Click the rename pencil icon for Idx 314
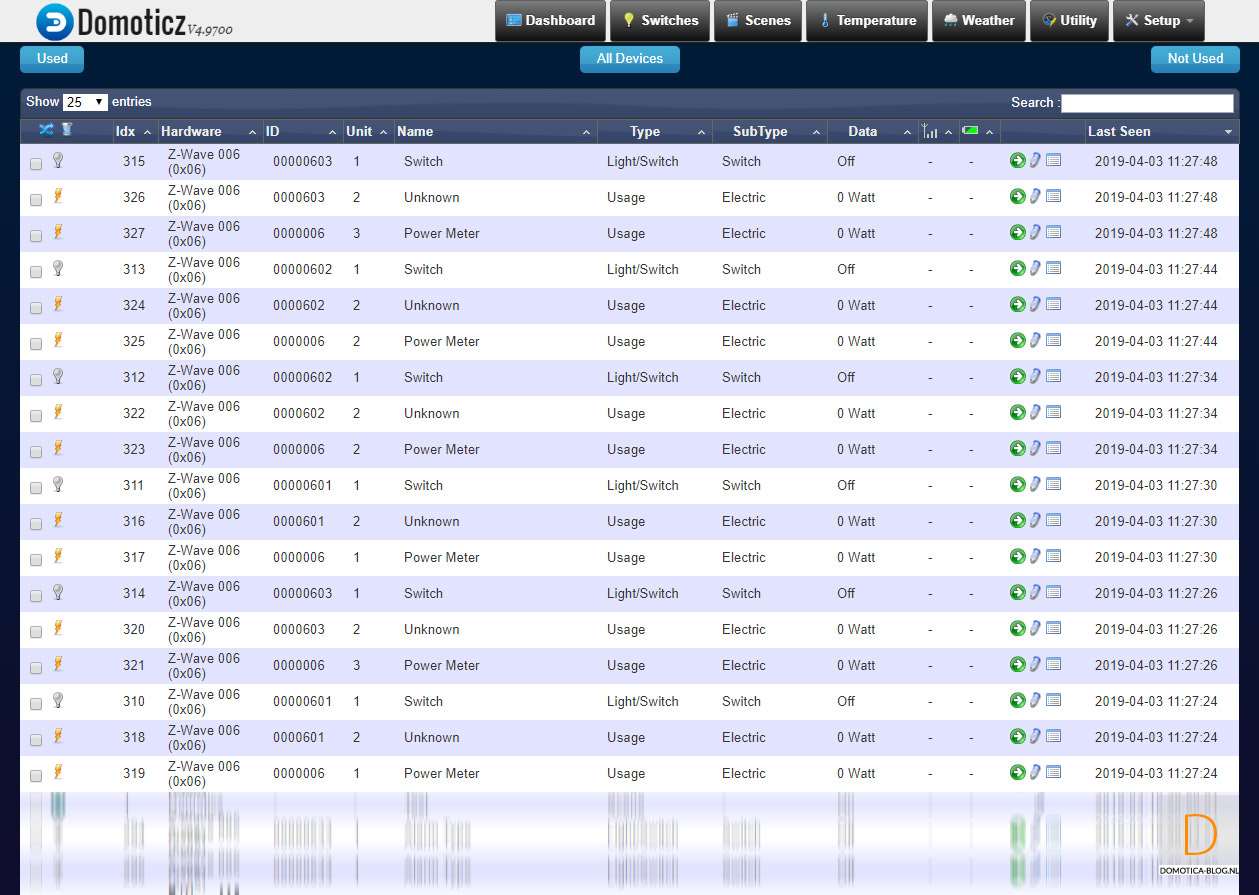 point(1036,592)
